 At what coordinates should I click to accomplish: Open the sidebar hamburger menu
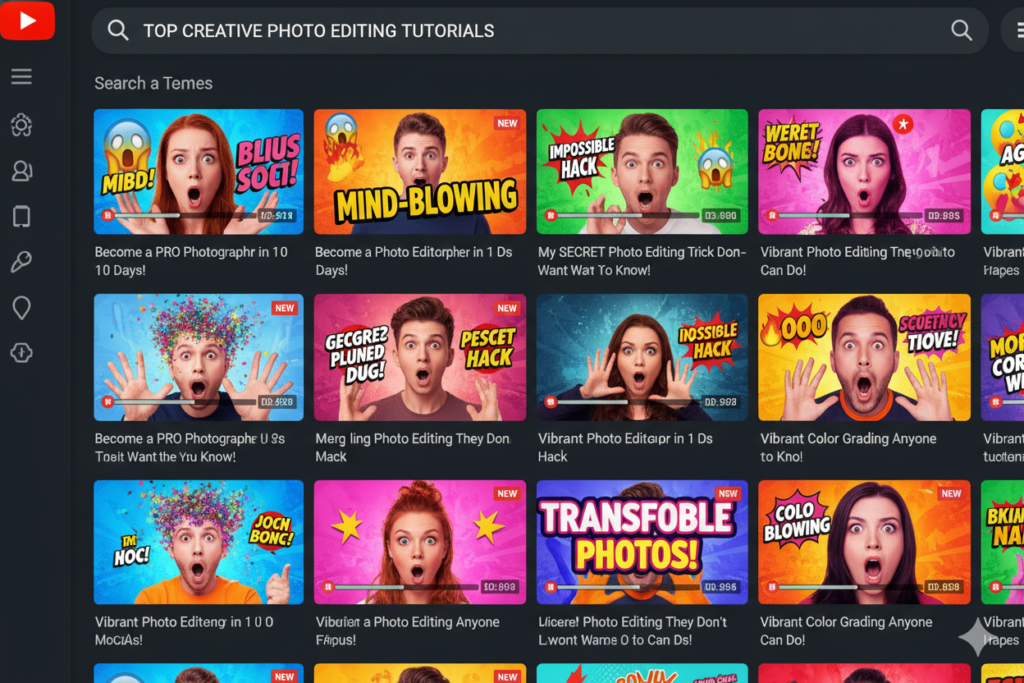(x=21, y=75)
